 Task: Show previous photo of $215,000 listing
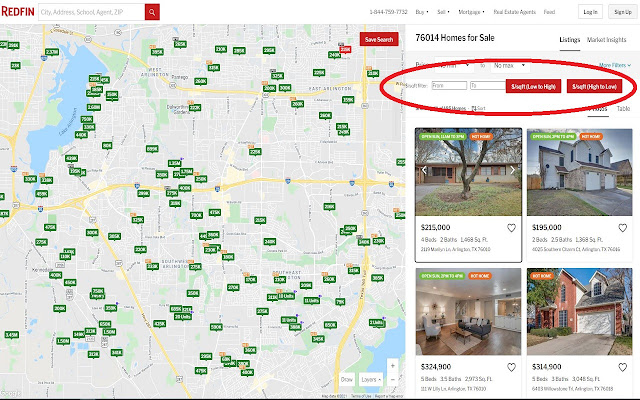pos(424,170)
